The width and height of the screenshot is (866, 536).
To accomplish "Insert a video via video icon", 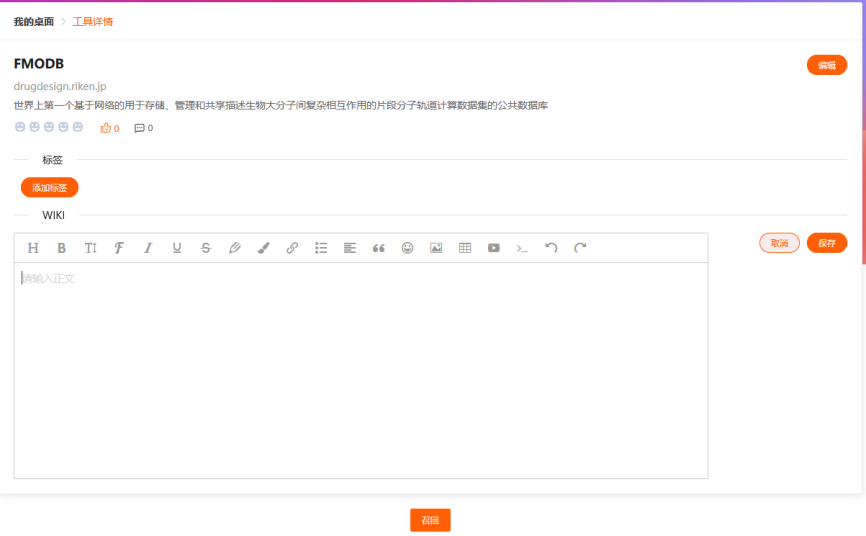I will click(x=494, y=248).
